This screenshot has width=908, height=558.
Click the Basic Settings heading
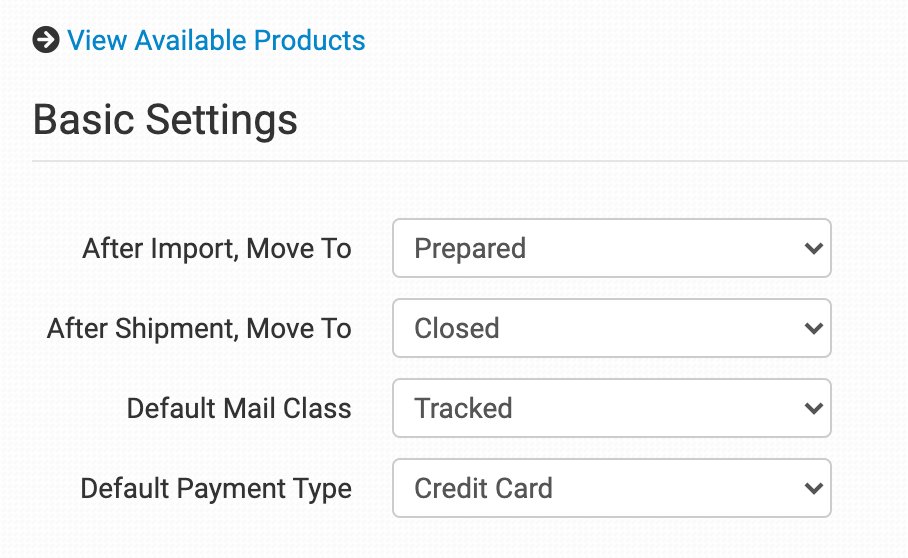coord(165,119)
